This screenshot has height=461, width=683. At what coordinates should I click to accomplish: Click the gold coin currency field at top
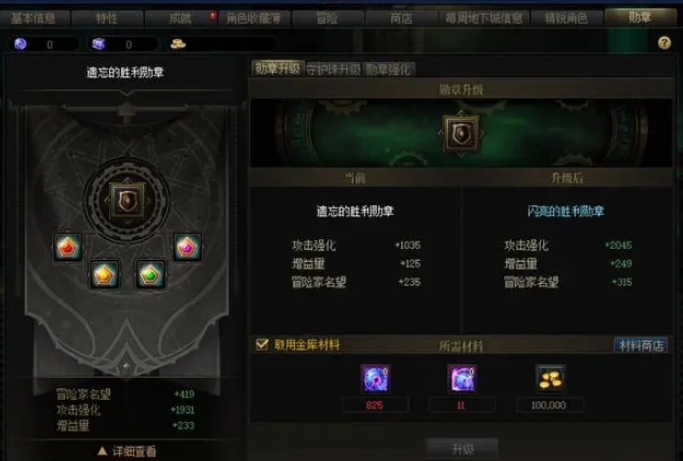[222, 44]
